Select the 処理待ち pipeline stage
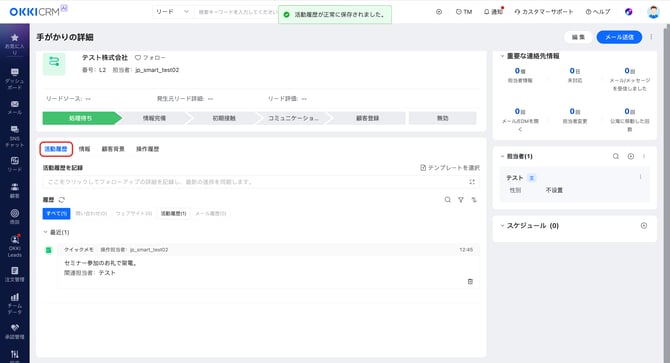 [x=81, y=118]
